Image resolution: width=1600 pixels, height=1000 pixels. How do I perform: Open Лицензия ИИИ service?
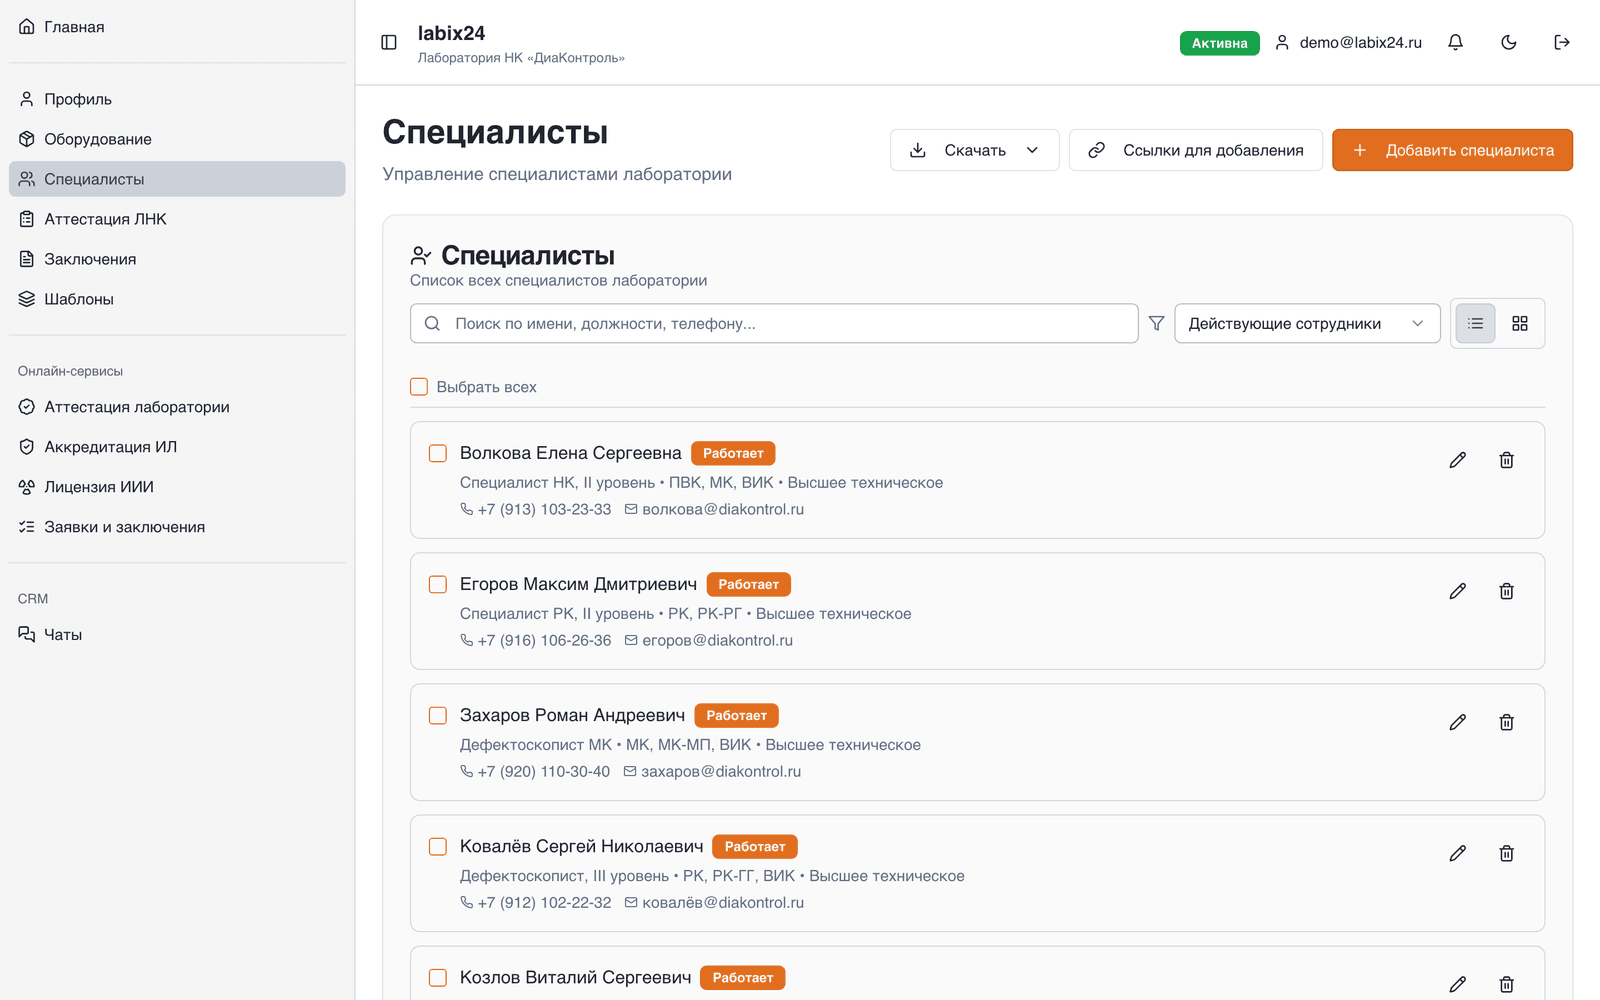click(x=177, y=487)
